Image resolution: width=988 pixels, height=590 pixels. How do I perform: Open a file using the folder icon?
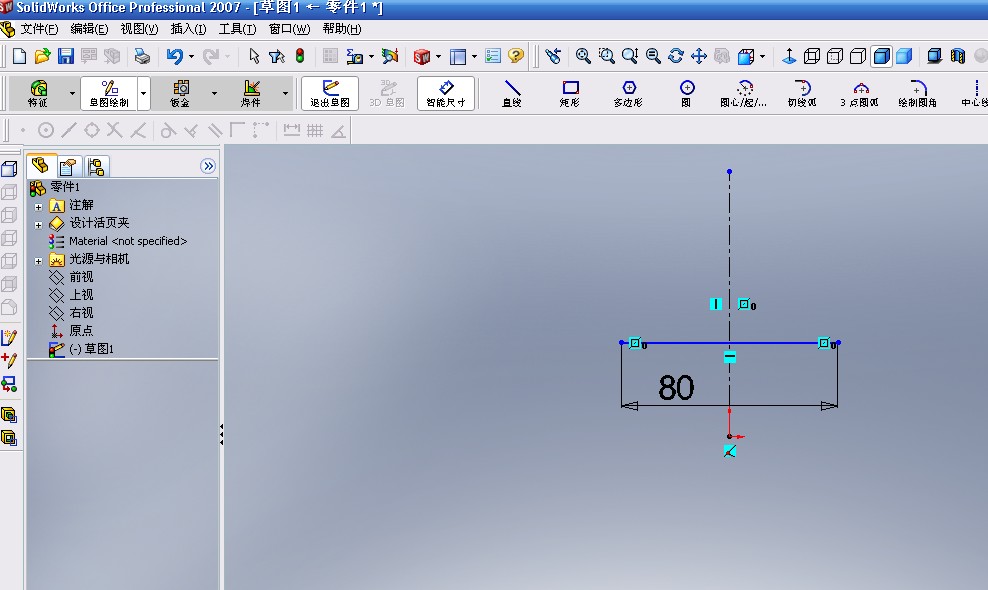42,56
